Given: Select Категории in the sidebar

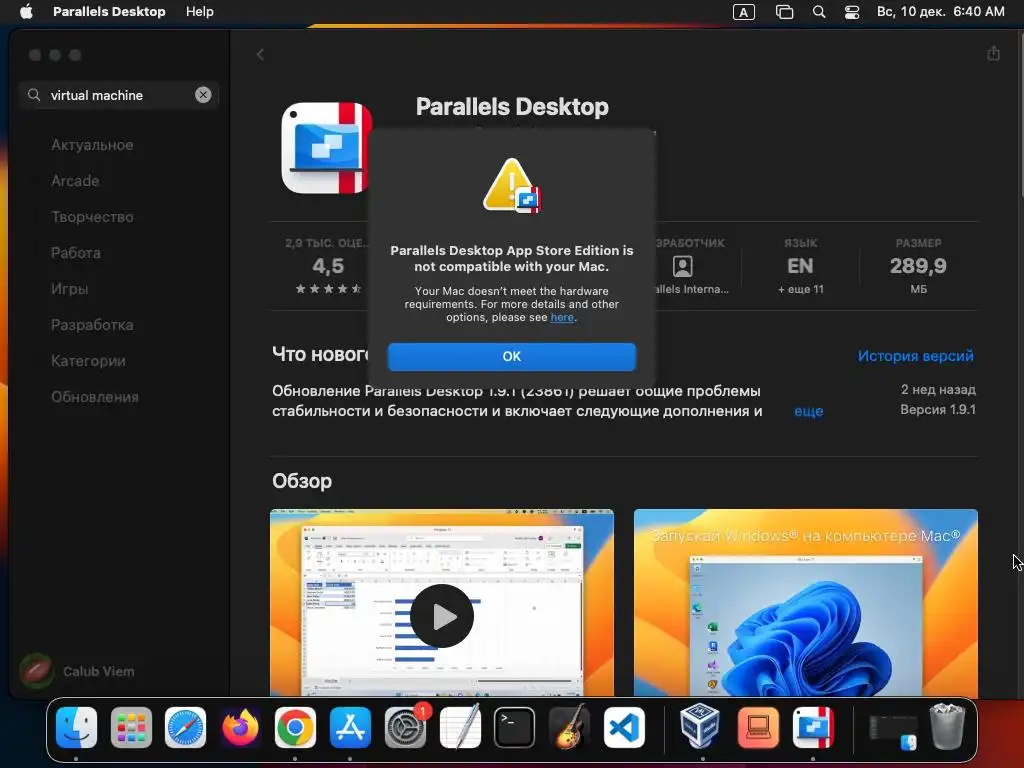Looking at the screenshot, I should click(88, 360).
